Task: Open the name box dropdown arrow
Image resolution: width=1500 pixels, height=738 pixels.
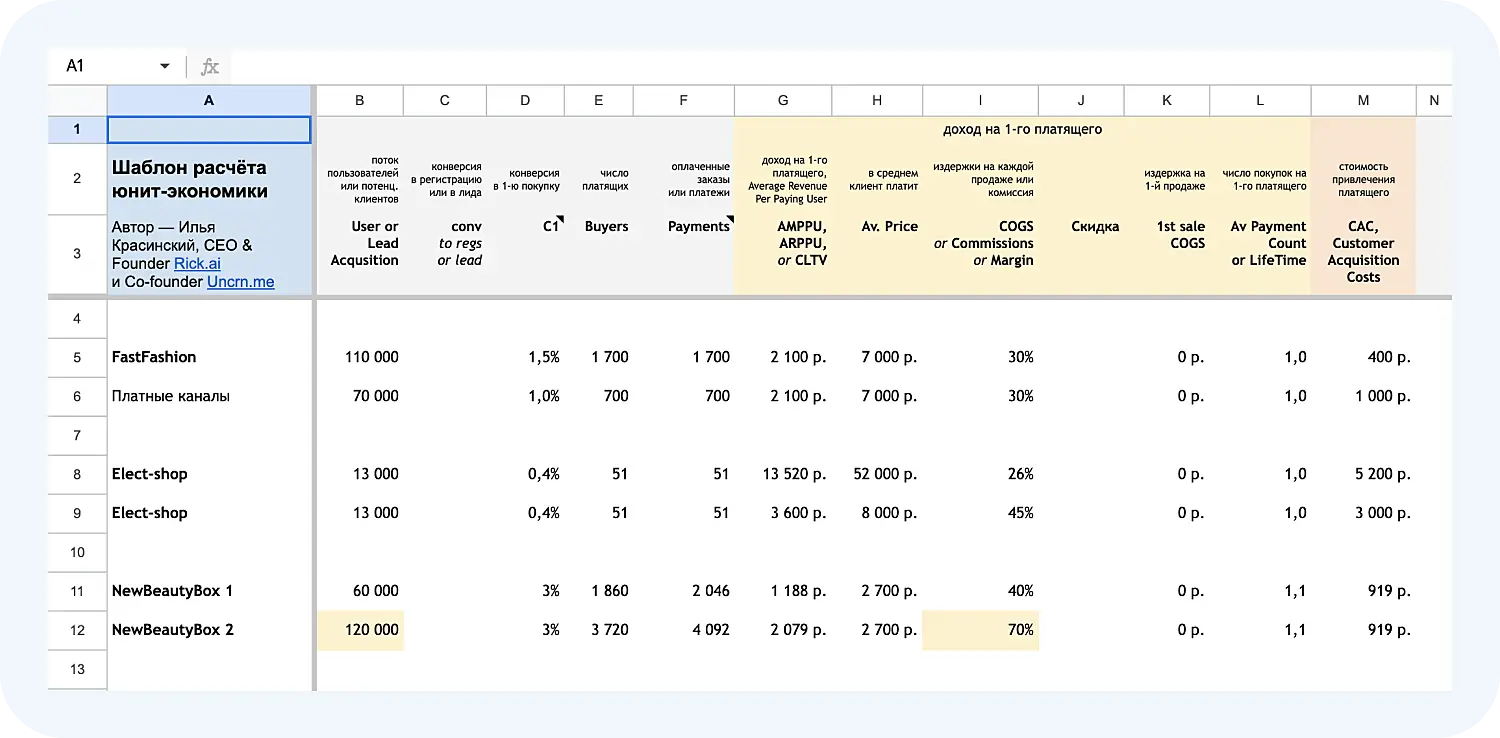Action: pos(165,67)
